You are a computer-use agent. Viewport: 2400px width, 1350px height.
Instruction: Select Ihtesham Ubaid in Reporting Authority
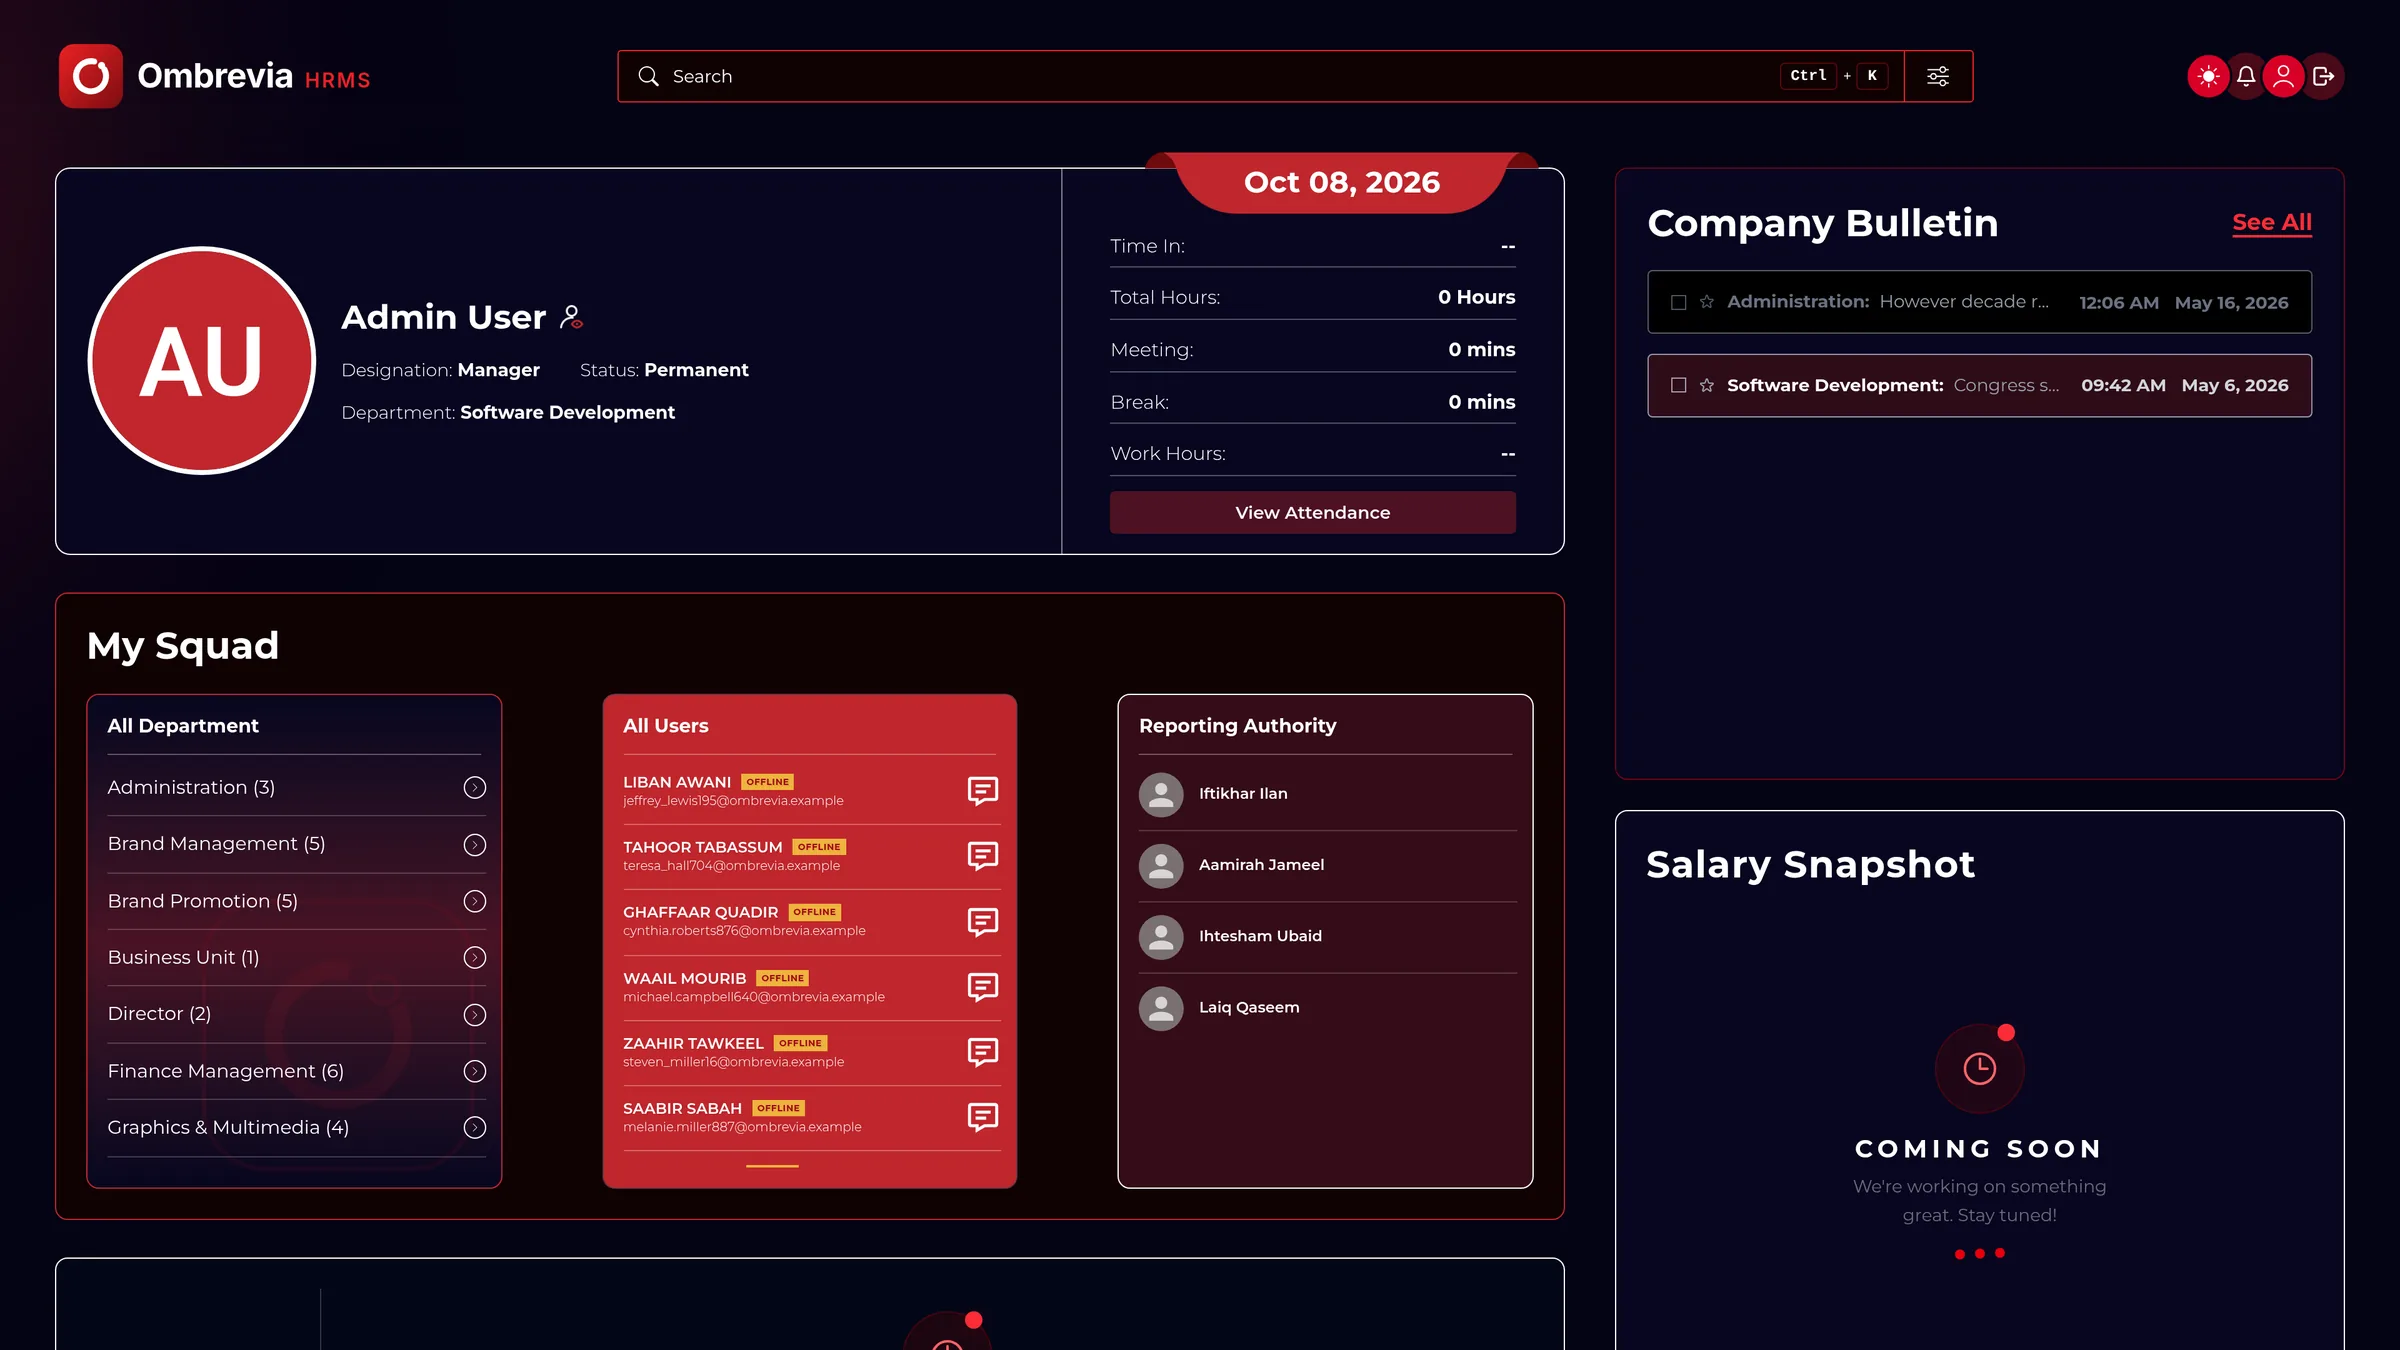pos(1327,936)
